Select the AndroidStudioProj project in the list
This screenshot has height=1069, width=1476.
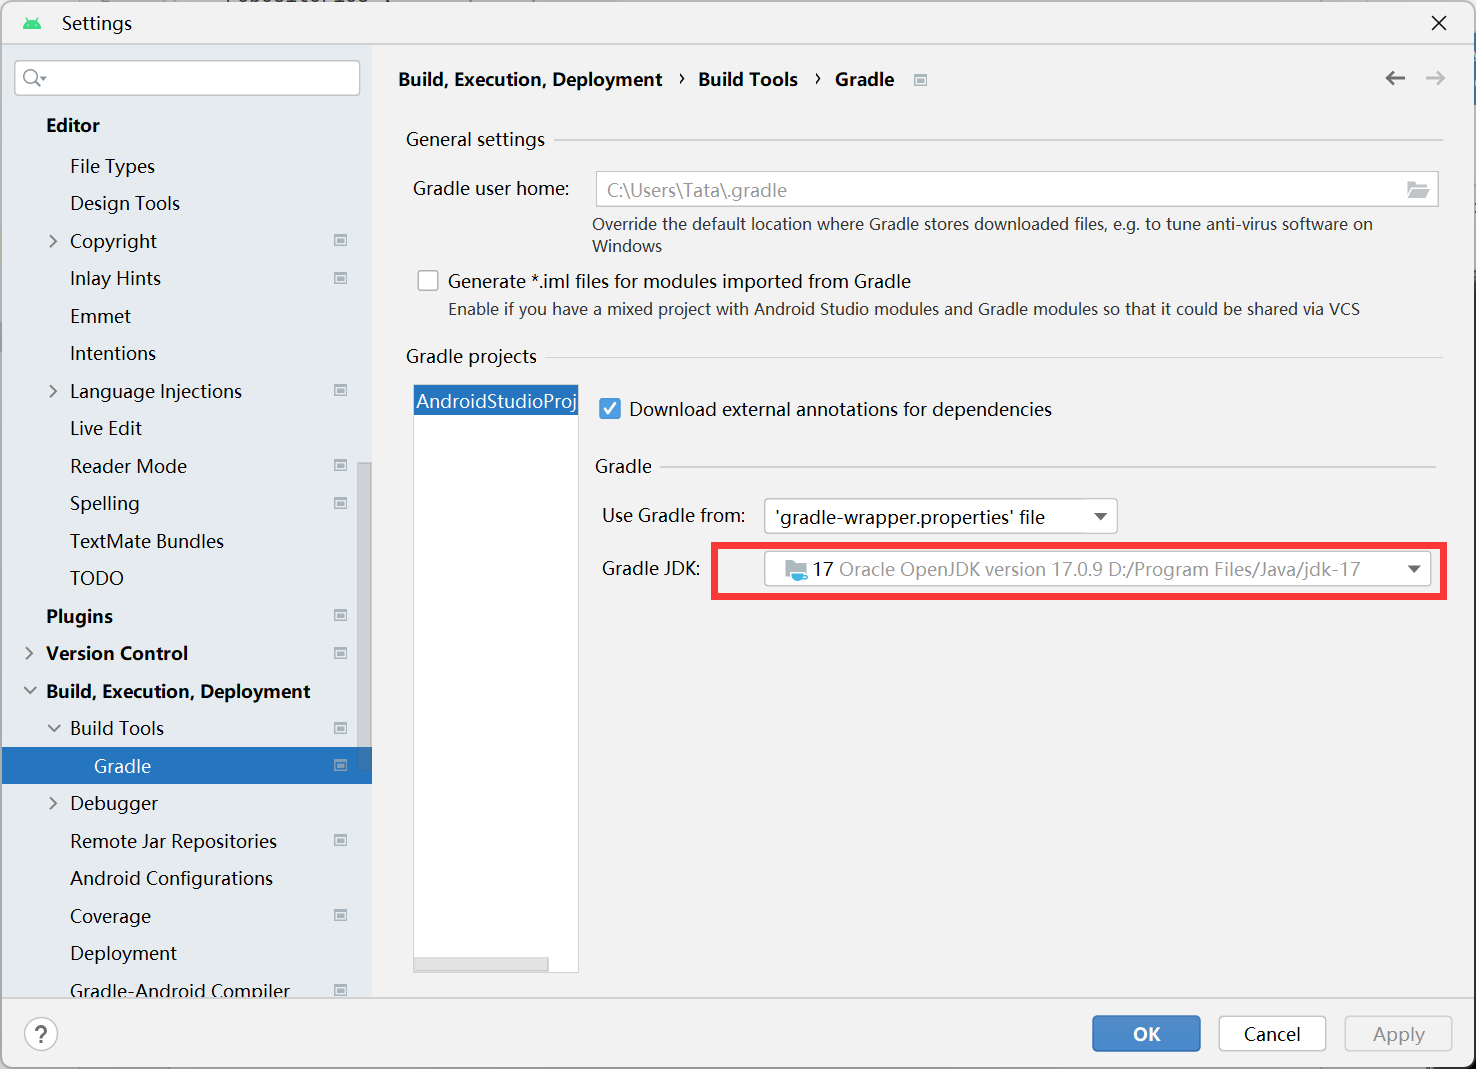click(496, 401)
